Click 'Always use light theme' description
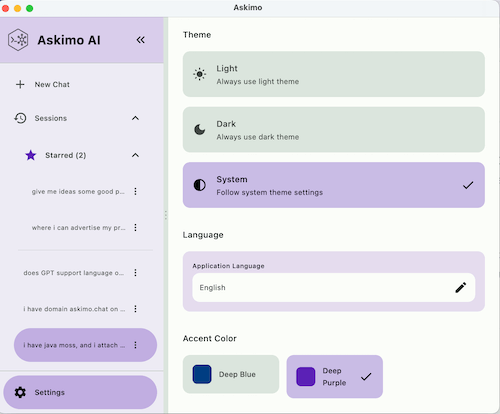This screenshot has height=414, width=500. click(x=258, y=81)
